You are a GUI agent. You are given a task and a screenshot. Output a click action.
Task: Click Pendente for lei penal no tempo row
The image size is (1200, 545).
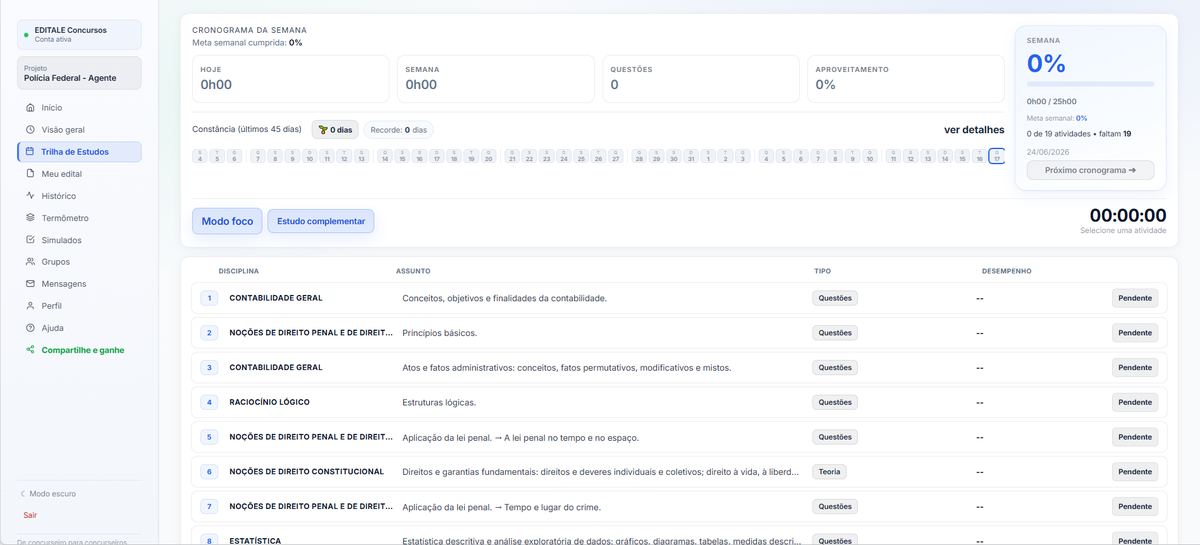point(1135,437)
